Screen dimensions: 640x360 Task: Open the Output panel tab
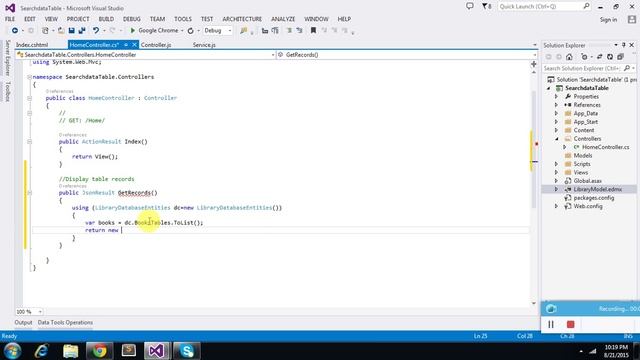coord(23,322)
